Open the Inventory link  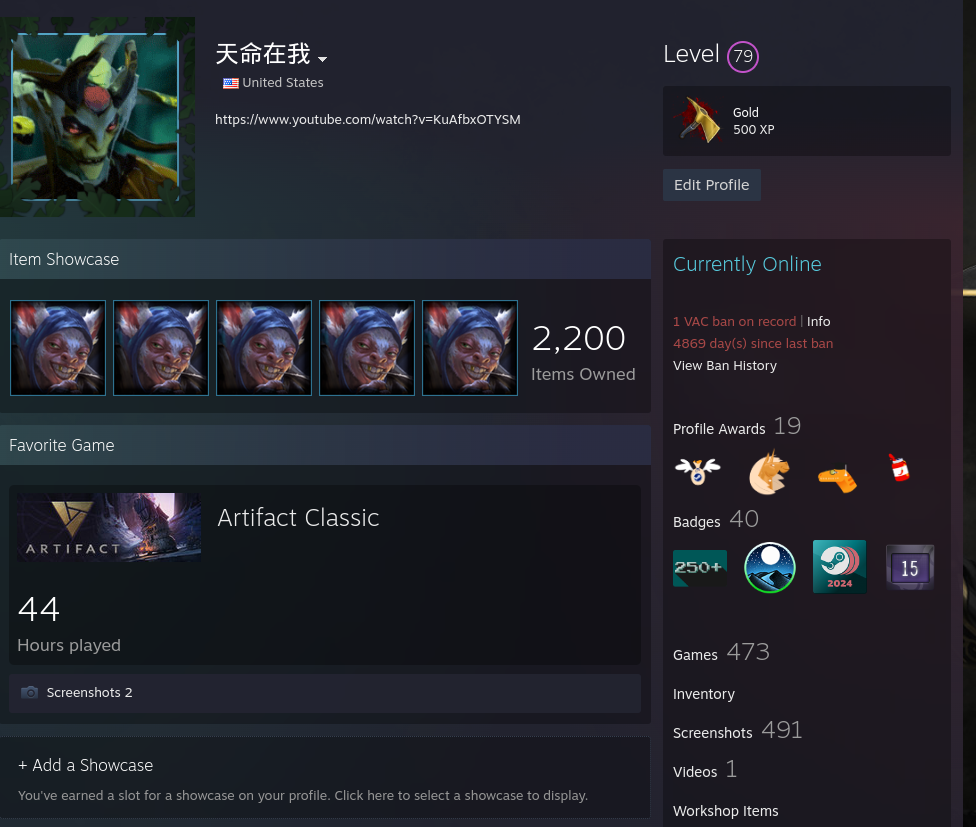click(703, 694)
